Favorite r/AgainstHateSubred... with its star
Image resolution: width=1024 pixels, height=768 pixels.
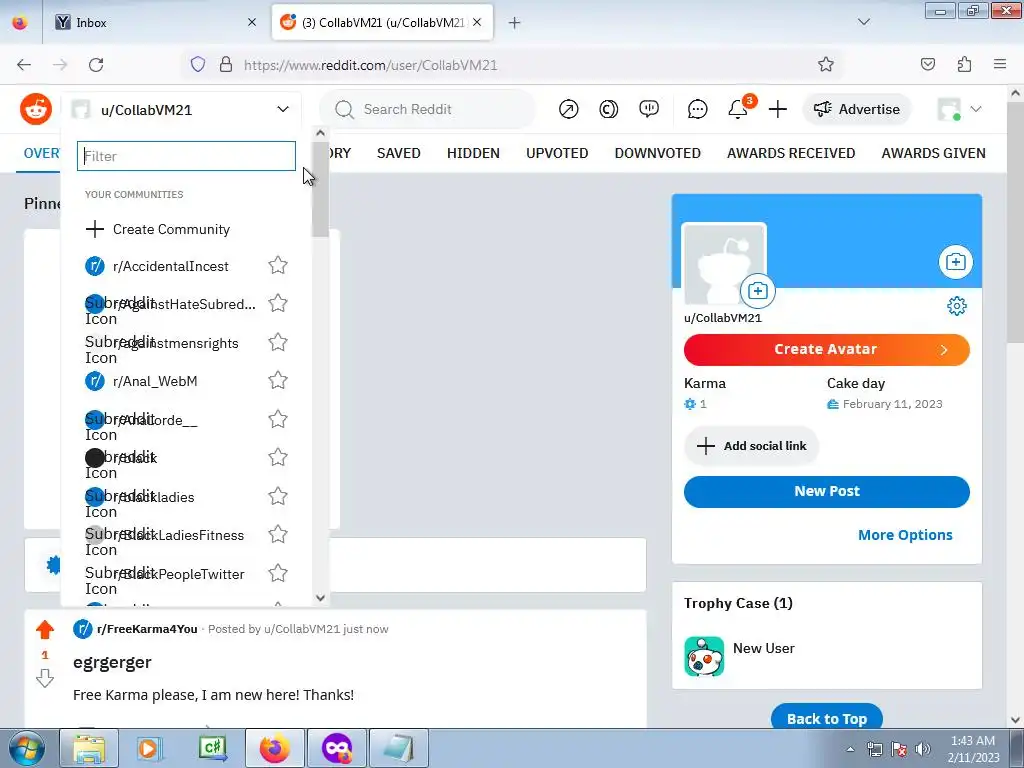278,303
